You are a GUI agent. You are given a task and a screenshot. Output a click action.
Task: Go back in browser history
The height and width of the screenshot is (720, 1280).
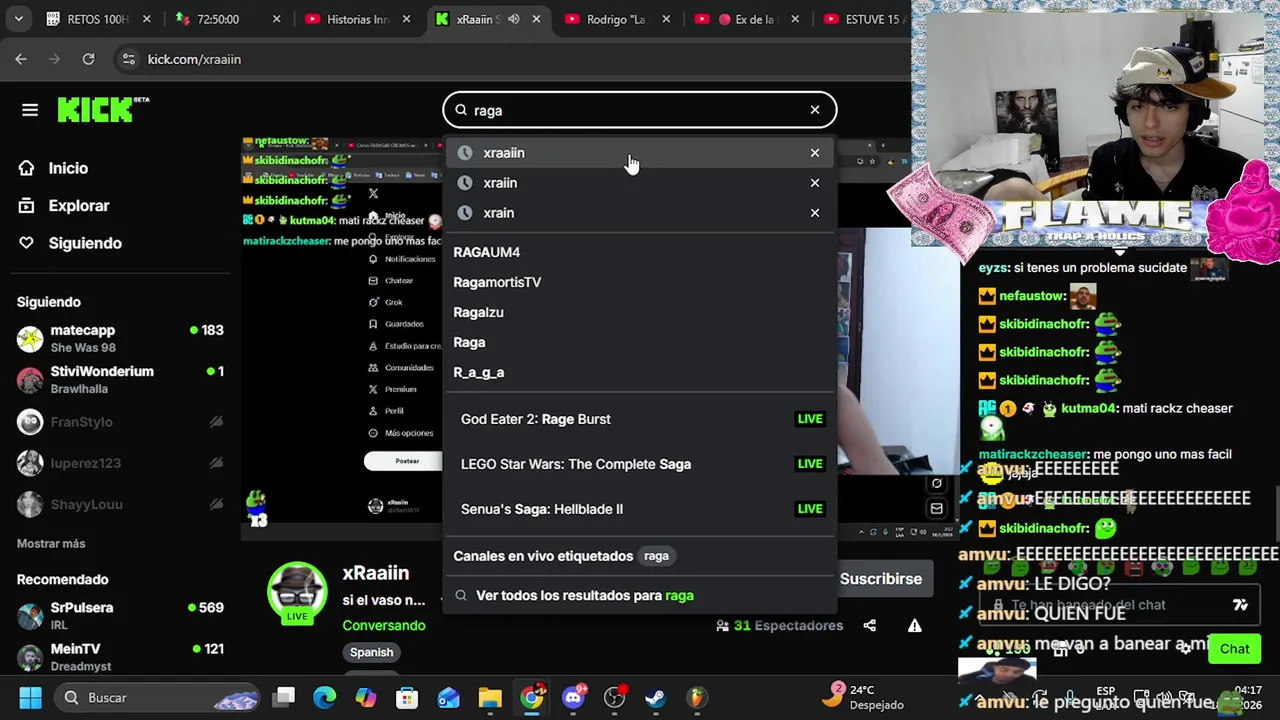[21, 59]
